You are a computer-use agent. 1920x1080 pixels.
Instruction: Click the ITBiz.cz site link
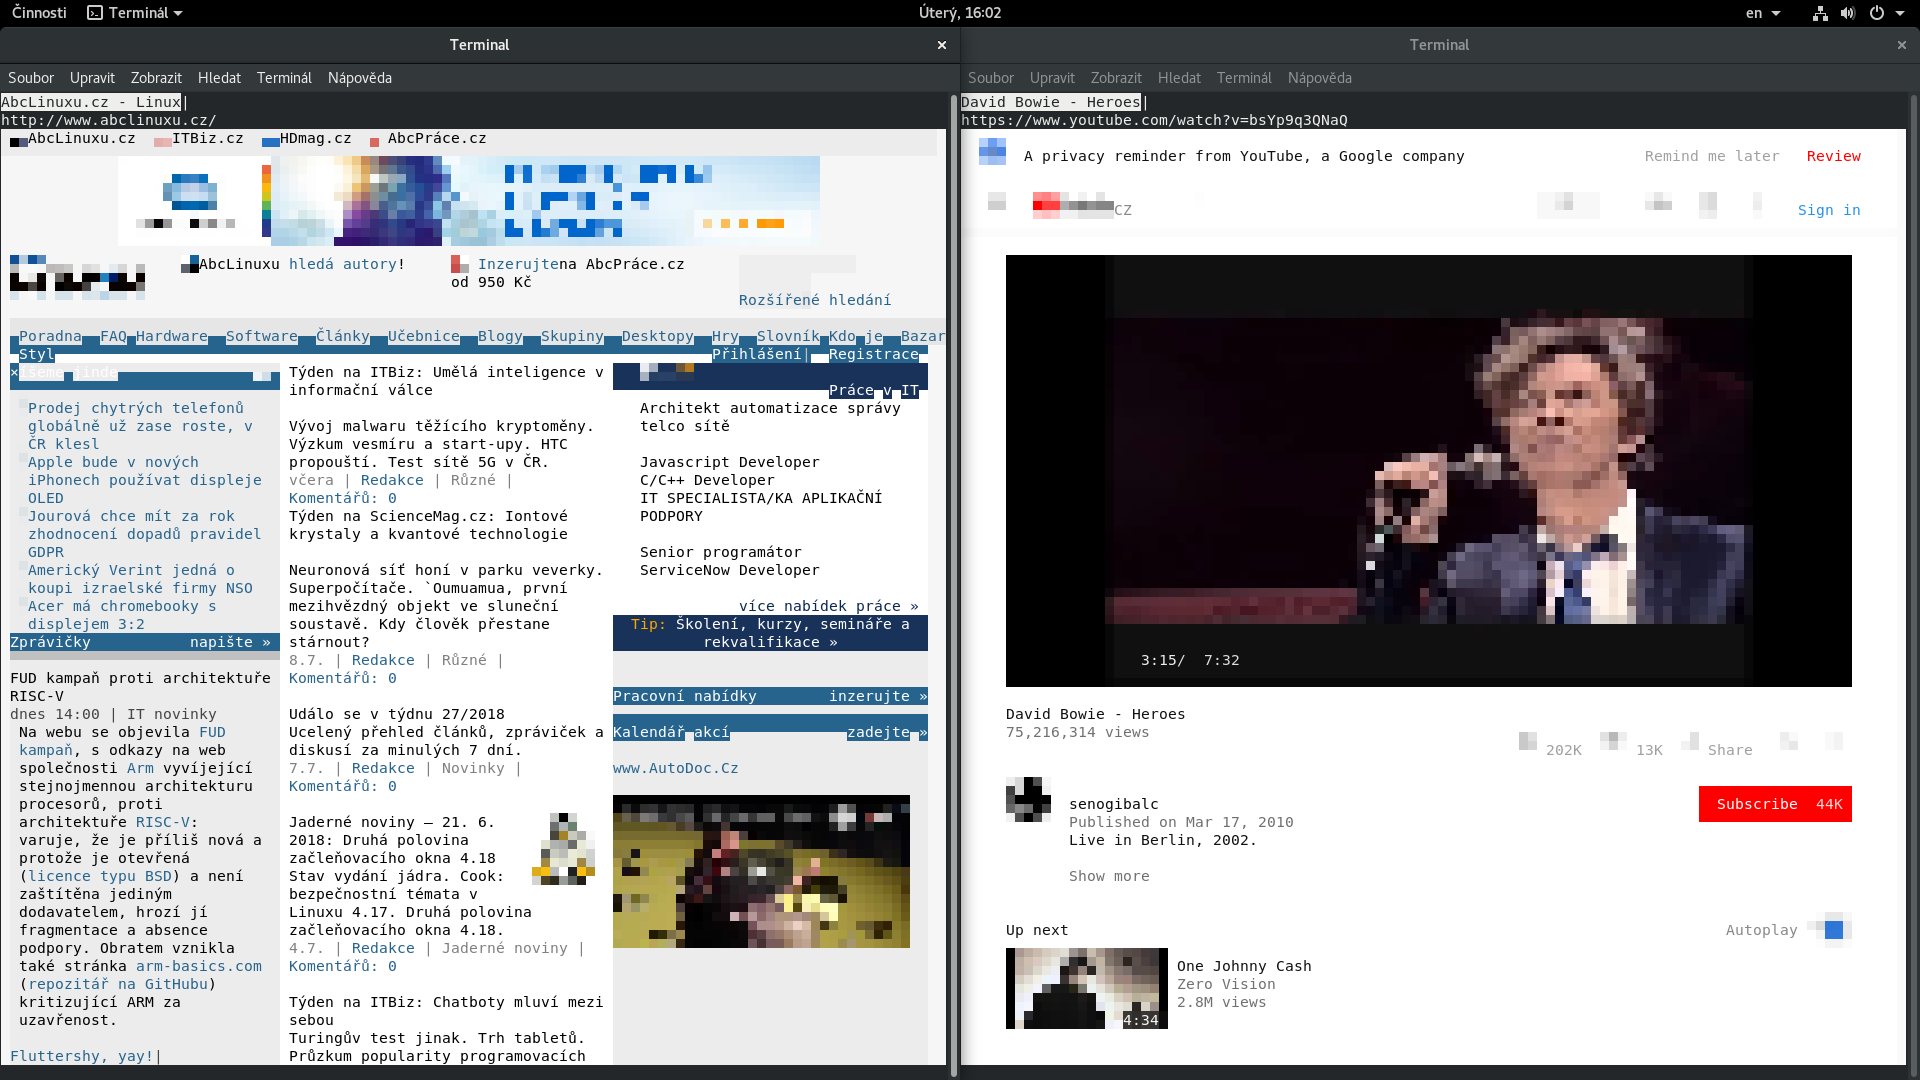[x=208, y=139]
